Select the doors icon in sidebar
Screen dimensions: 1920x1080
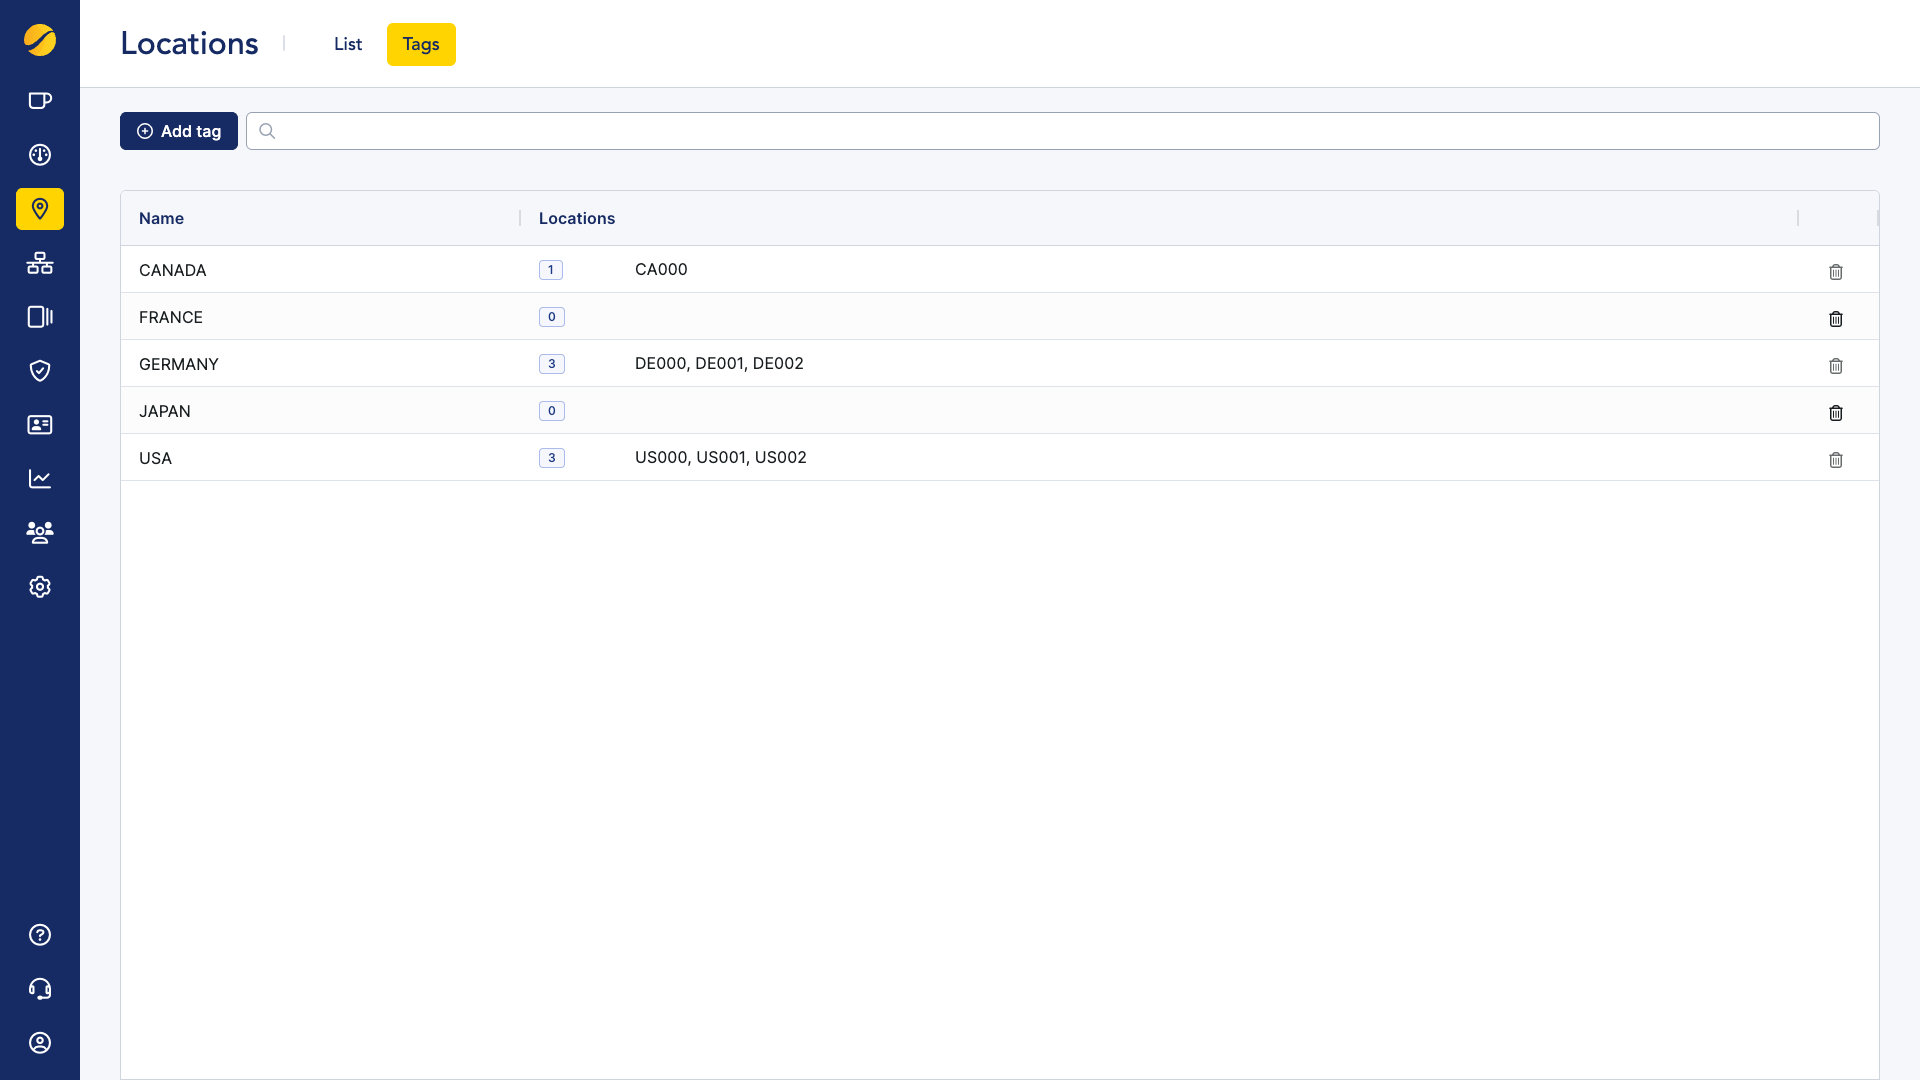tap(40, 317)
